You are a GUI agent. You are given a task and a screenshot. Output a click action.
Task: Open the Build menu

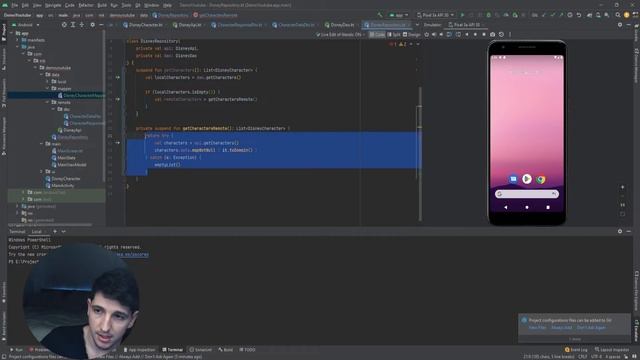pyautogui.click(x=102, y=5)
